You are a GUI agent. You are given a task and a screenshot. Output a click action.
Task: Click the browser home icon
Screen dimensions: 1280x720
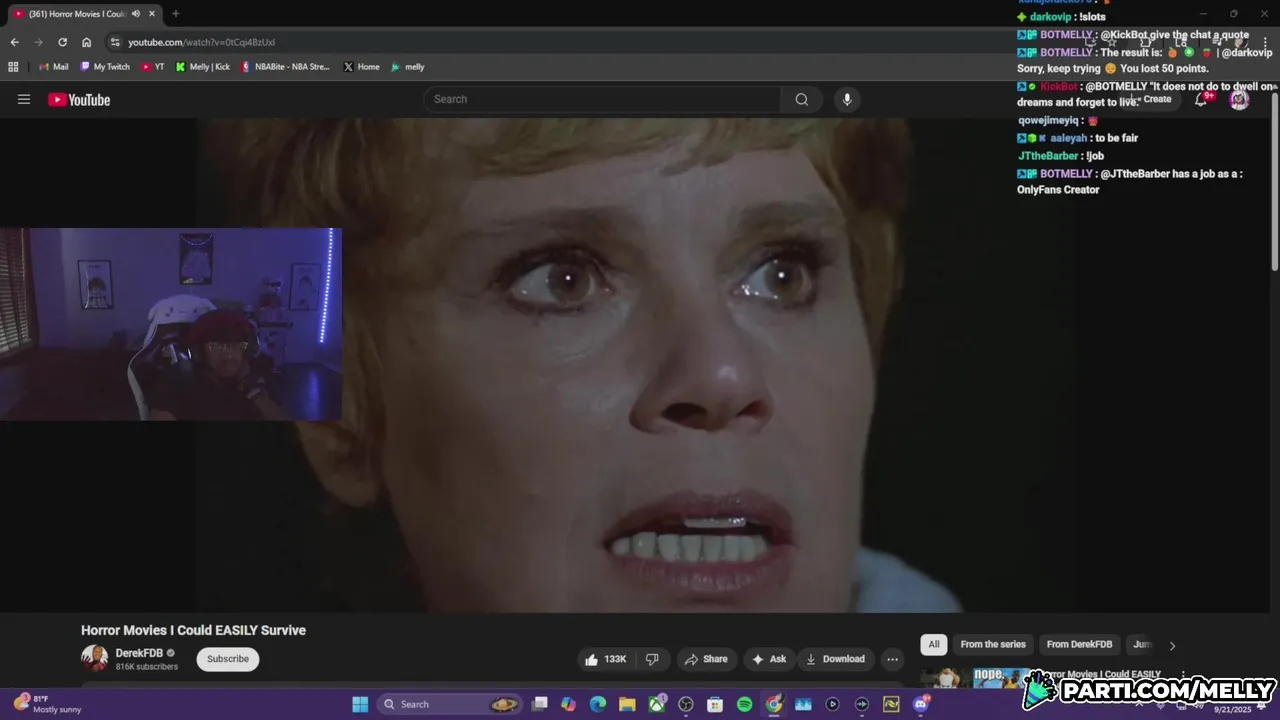[87, 42]
